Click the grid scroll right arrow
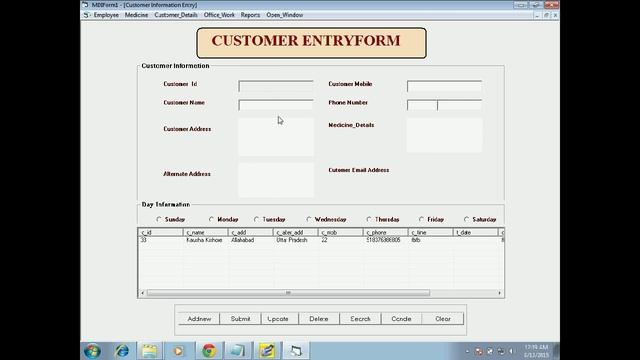Image resolution: width=640 pixels, height=360 pixels. pos(500,293)
